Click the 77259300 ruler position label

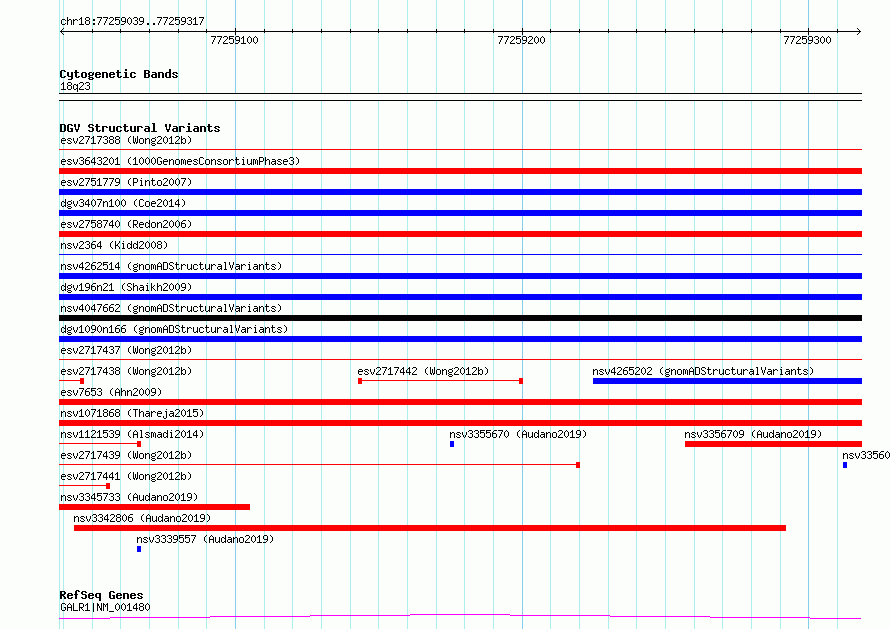(807, 40)
